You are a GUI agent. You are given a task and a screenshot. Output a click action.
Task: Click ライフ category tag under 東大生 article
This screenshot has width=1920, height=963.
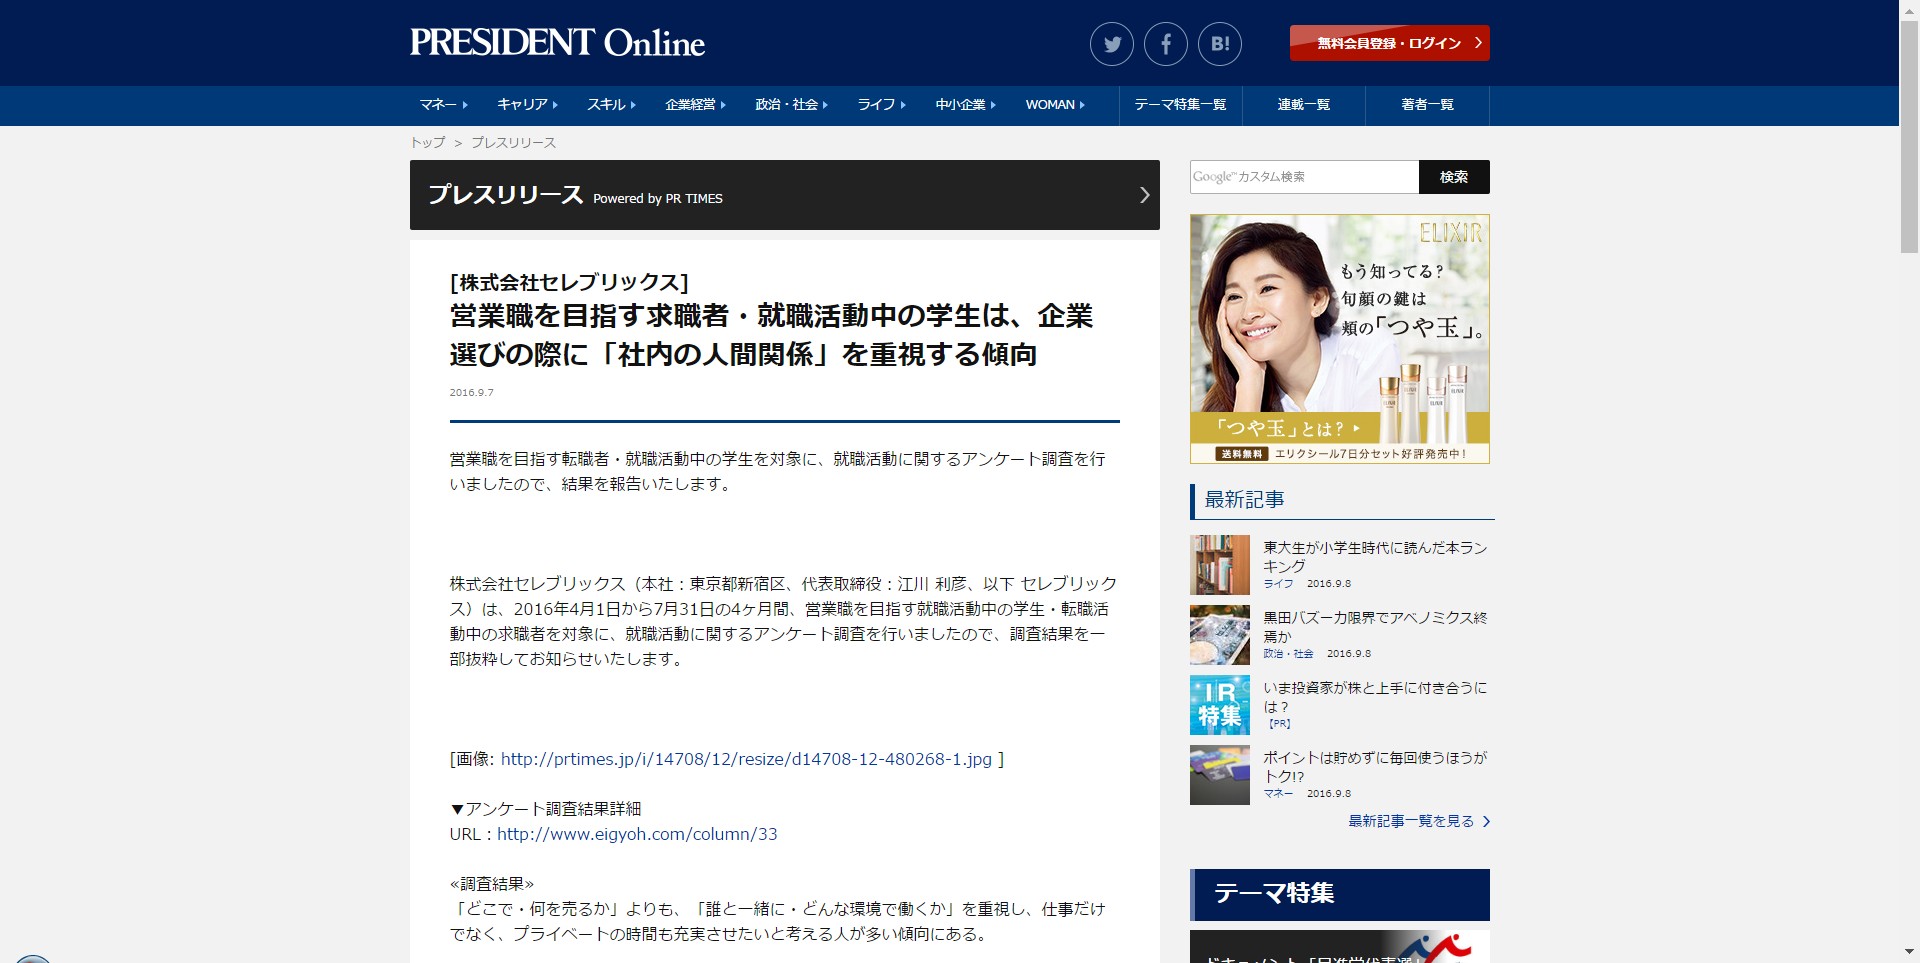pos(1278,584)
